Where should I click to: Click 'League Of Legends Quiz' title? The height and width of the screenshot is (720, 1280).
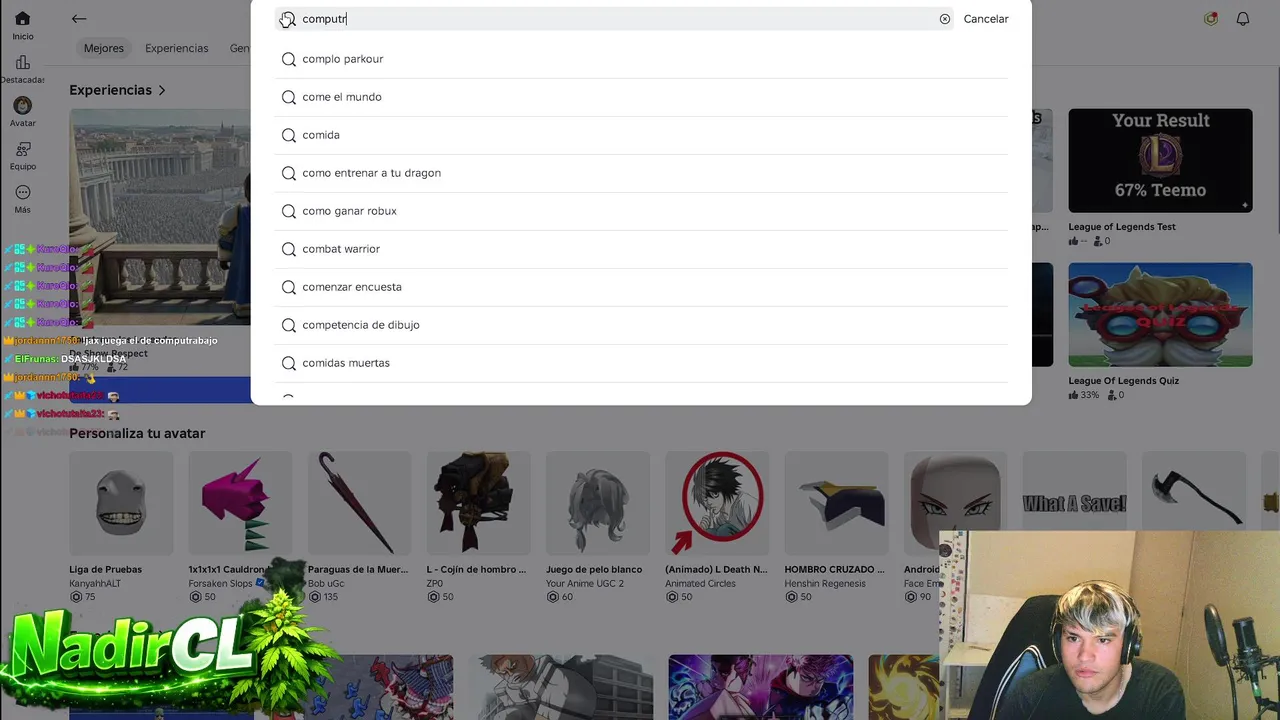coord(1123,381)
